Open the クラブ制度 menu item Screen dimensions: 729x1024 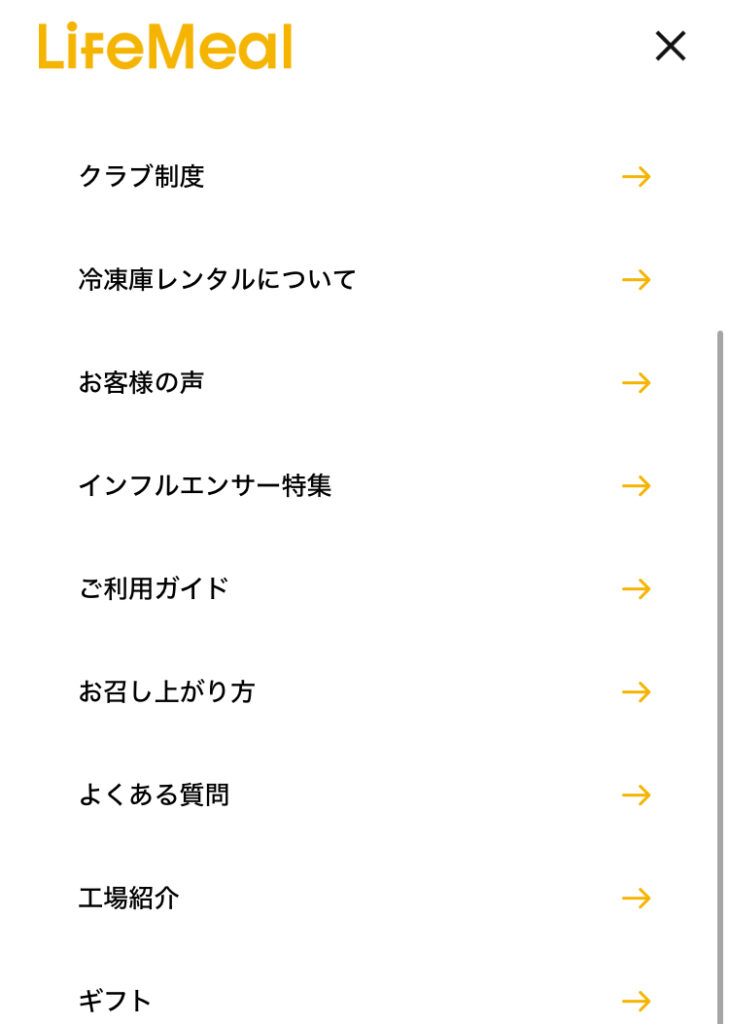pos(141,177)
